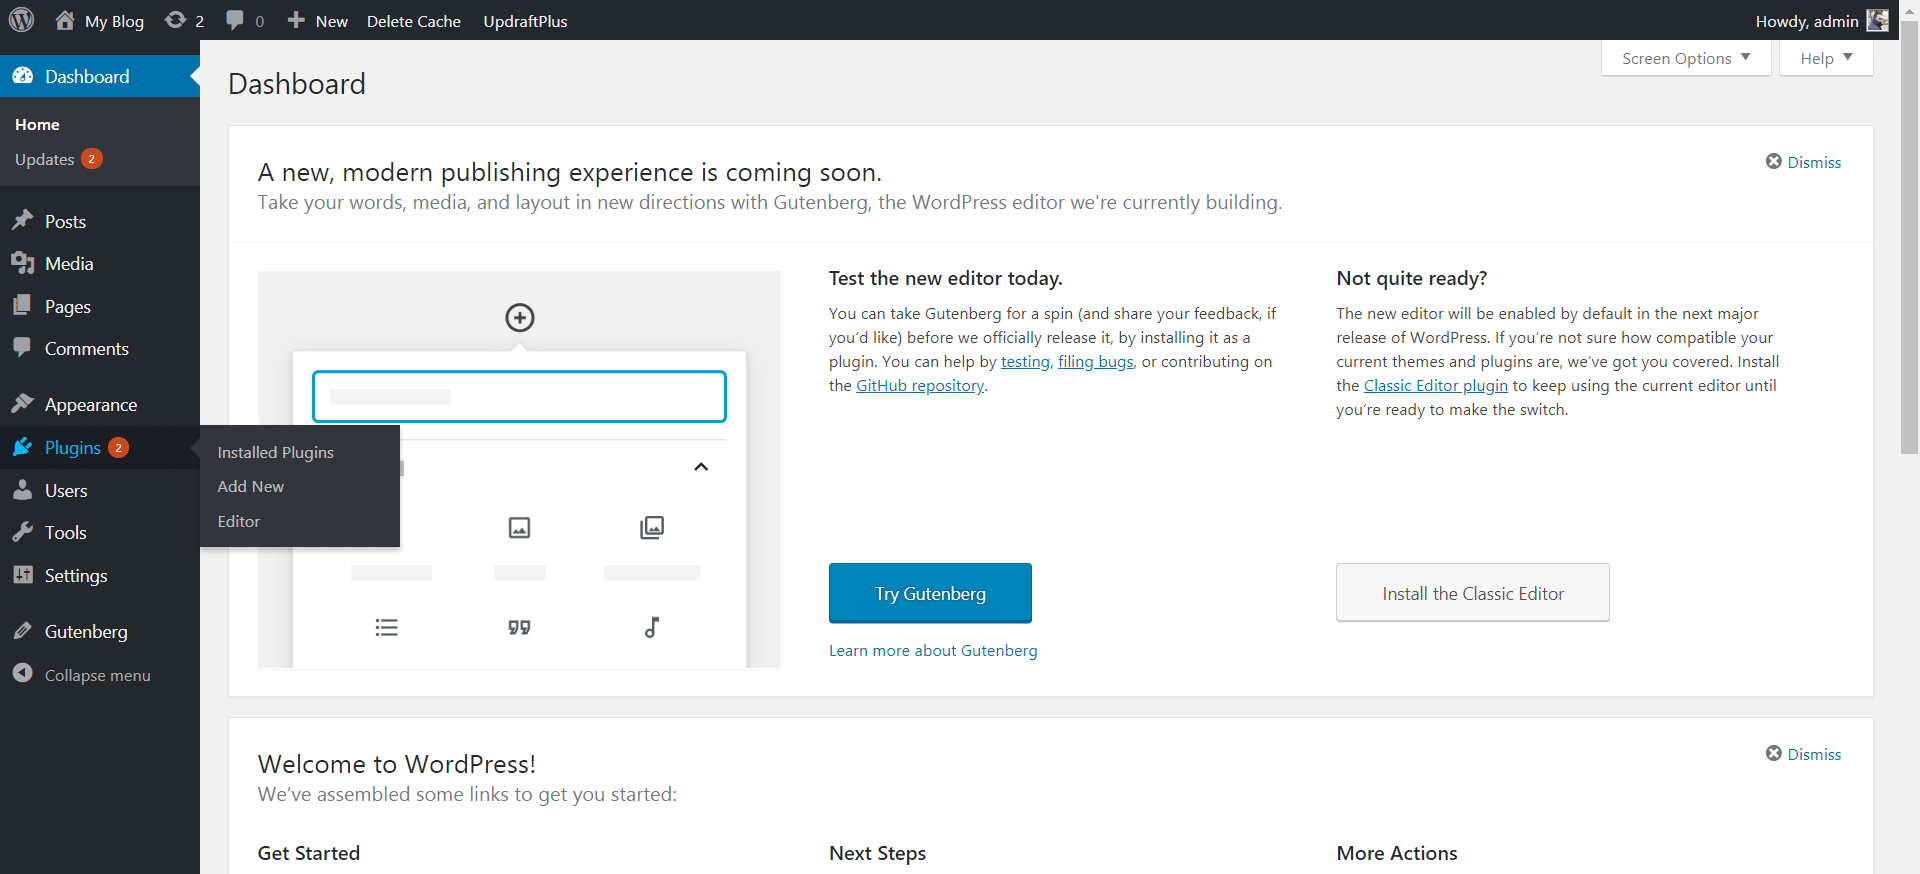The image size is (1920, 874).
Task: Open Editor from Plugins submenu
Action: pos(239,521)
